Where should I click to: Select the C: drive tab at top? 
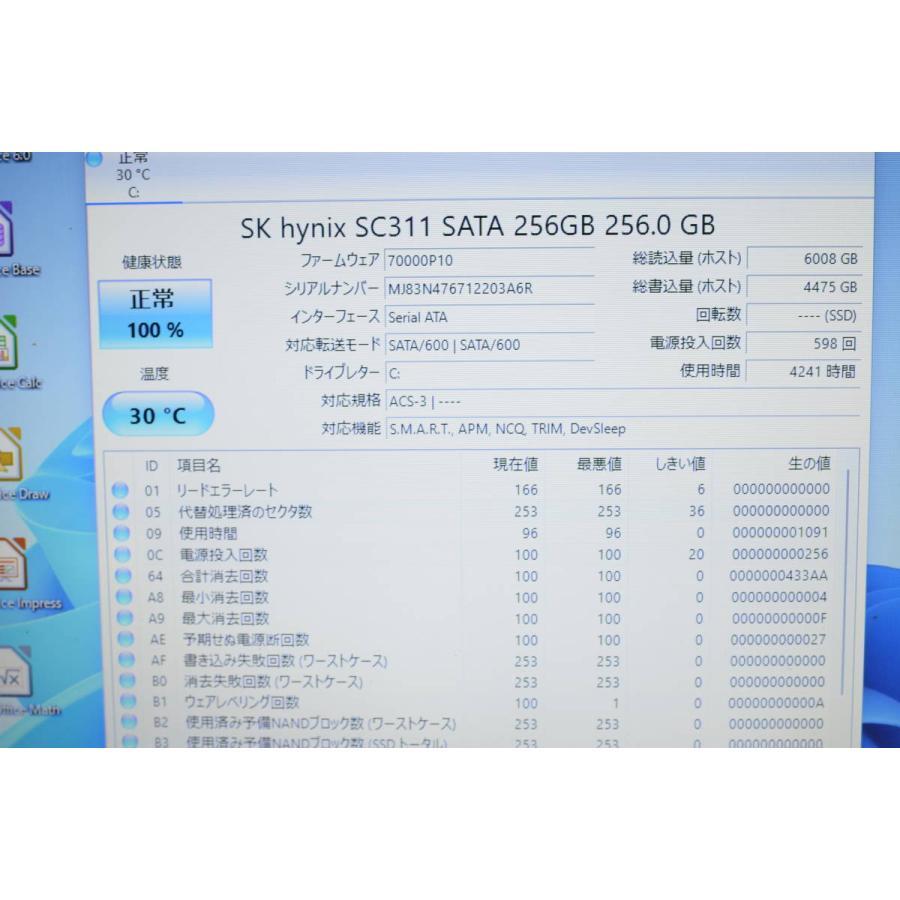(131, 175)
